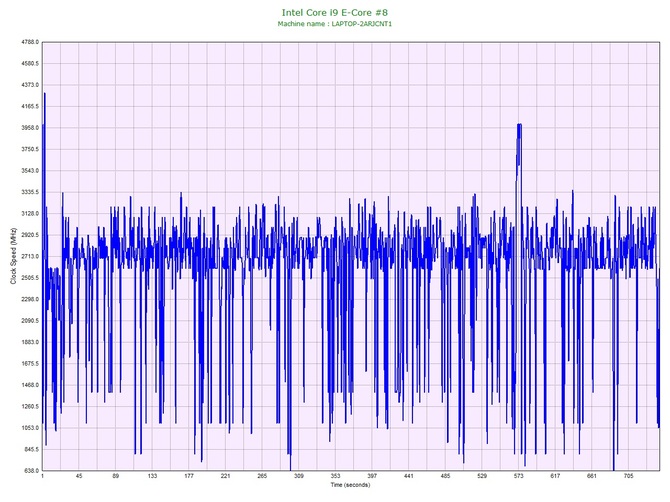
Task: Click the x-axis tick label 705
Action: tap(629, 476)
